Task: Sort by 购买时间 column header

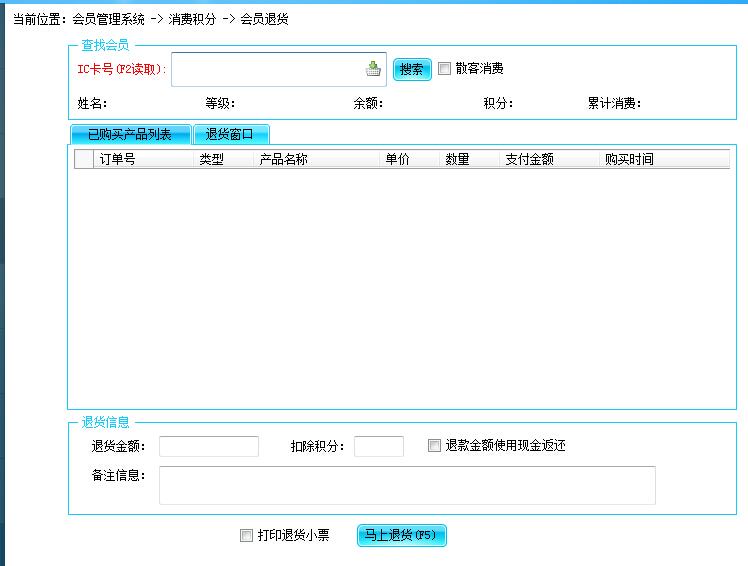Action: coord(664,159)
